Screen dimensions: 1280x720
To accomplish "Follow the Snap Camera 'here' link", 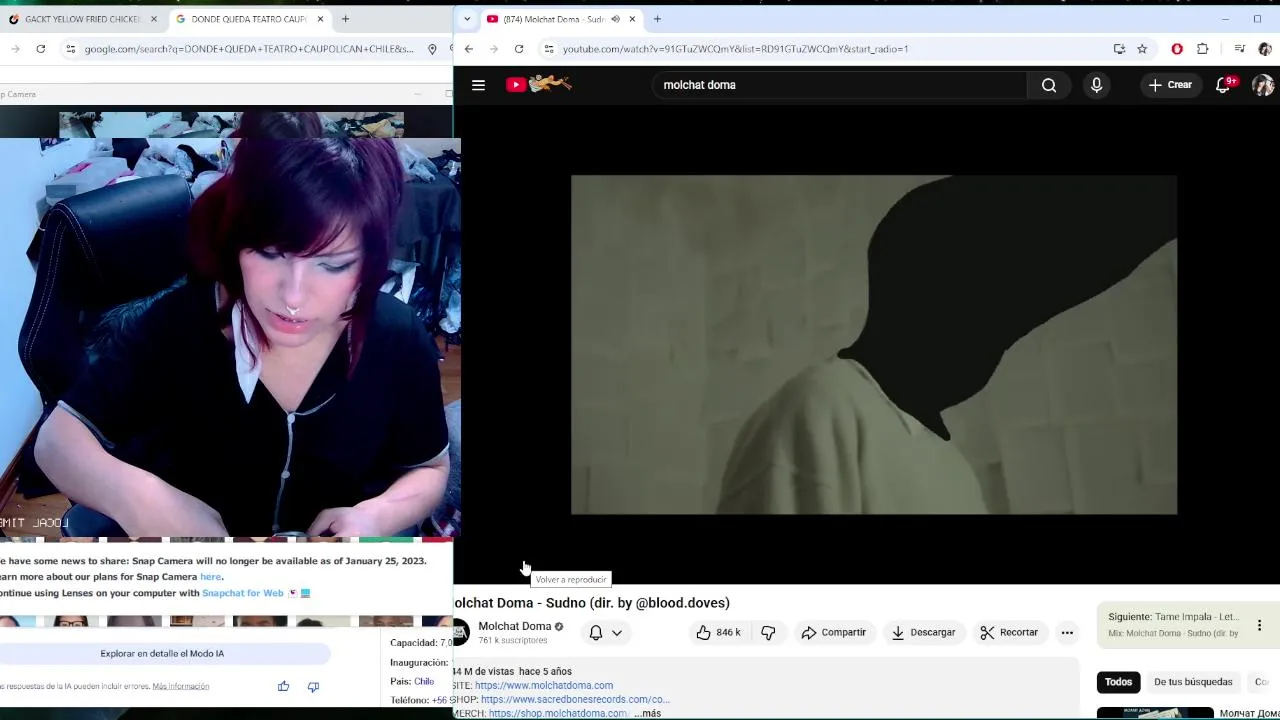I will [x=210, y=577].
